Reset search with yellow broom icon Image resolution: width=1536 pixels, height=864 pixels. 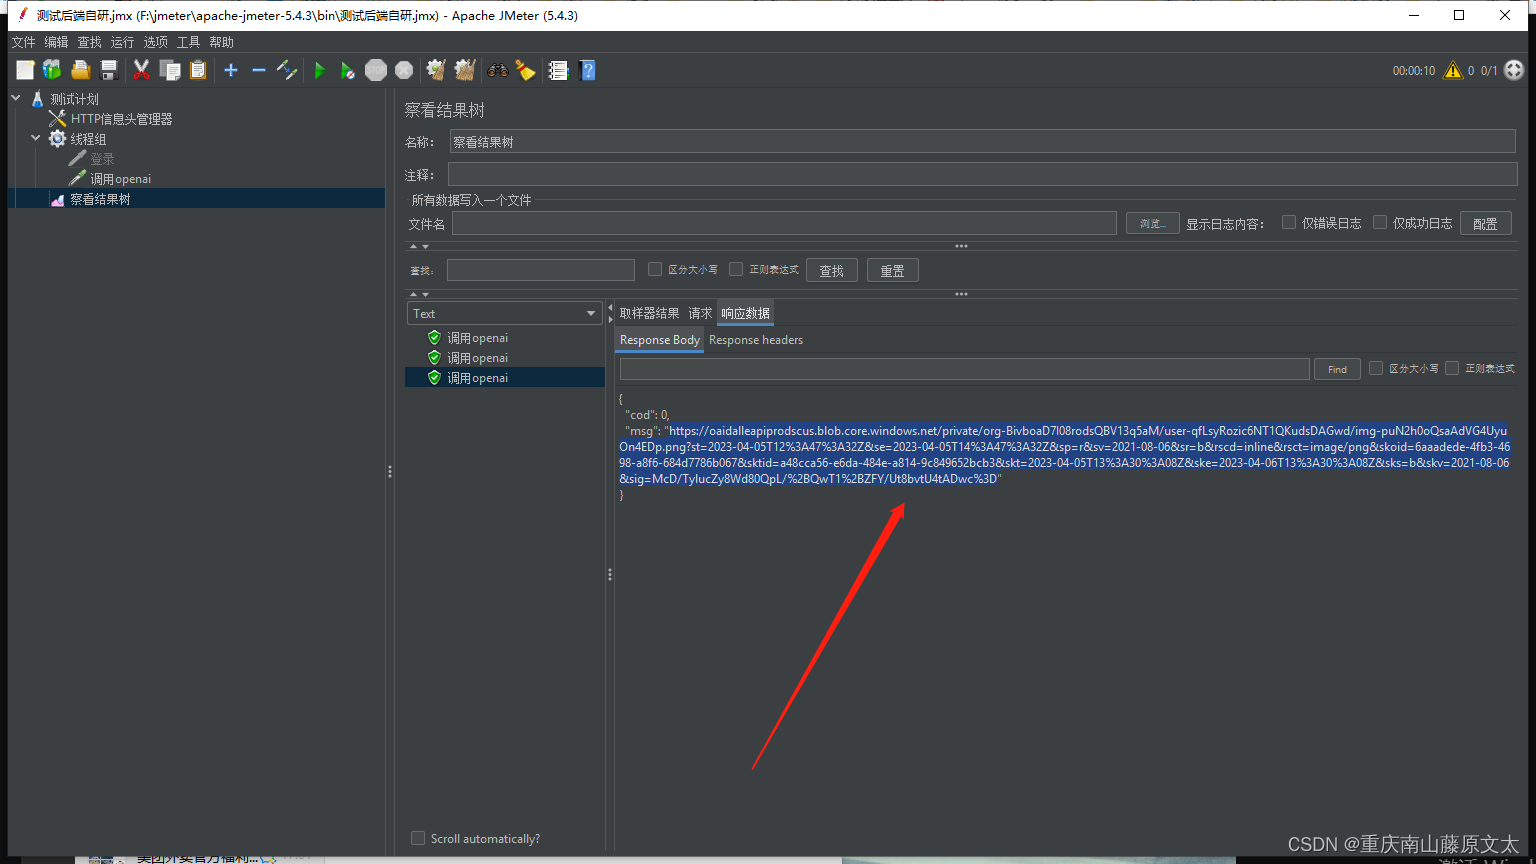pos(525,70)
